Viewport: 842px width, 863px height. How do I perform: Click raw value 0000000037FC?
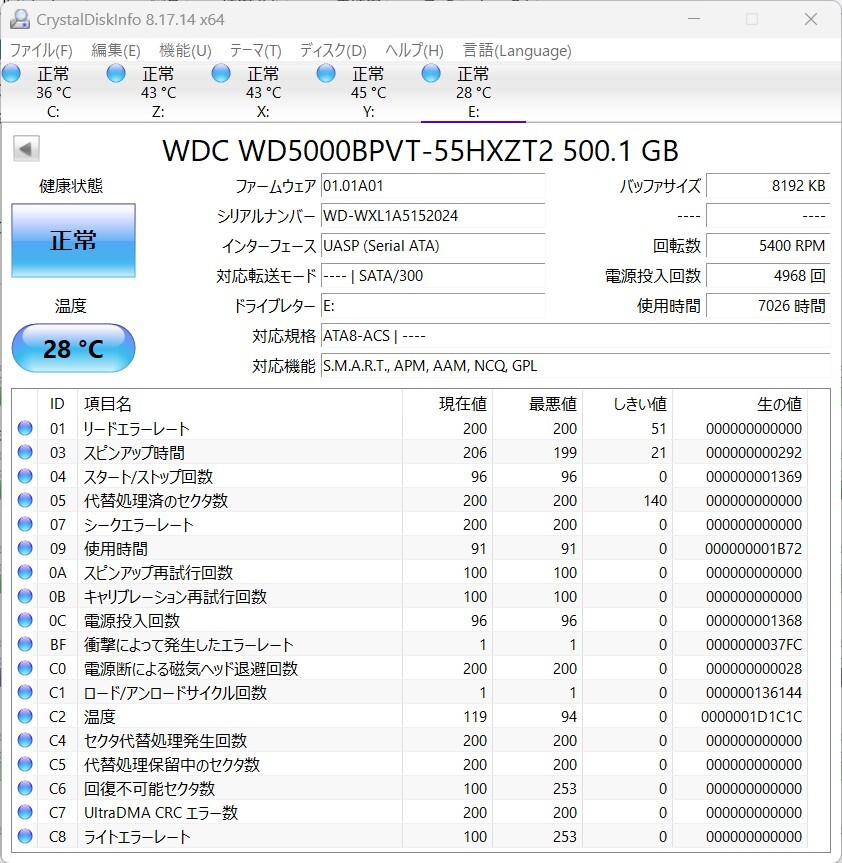coord(753,644)
